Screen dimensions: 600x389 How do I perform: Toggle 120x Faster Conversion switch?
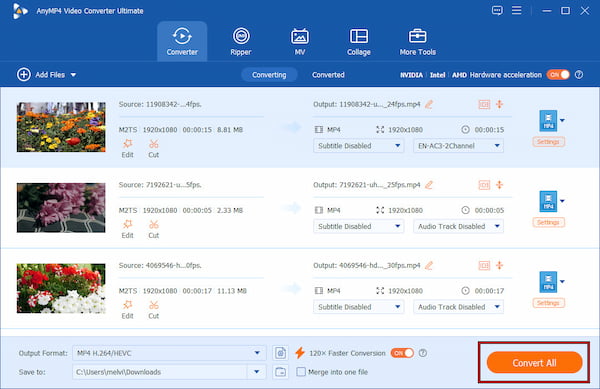[x=402, y=353]
